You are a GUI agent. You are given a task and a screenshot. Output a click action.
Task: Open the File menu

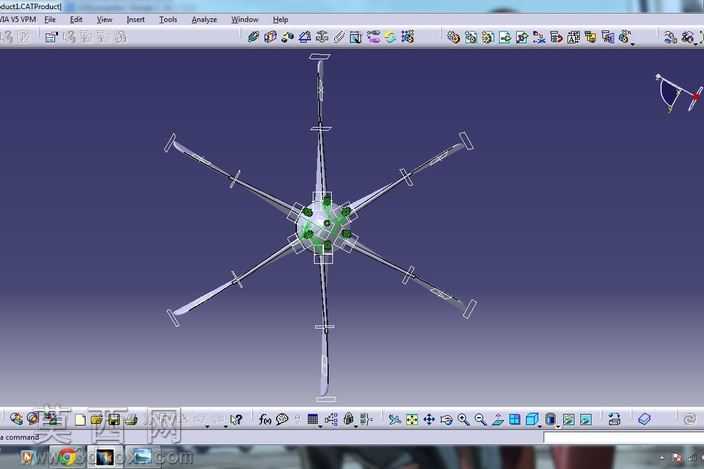coord(50,20)
